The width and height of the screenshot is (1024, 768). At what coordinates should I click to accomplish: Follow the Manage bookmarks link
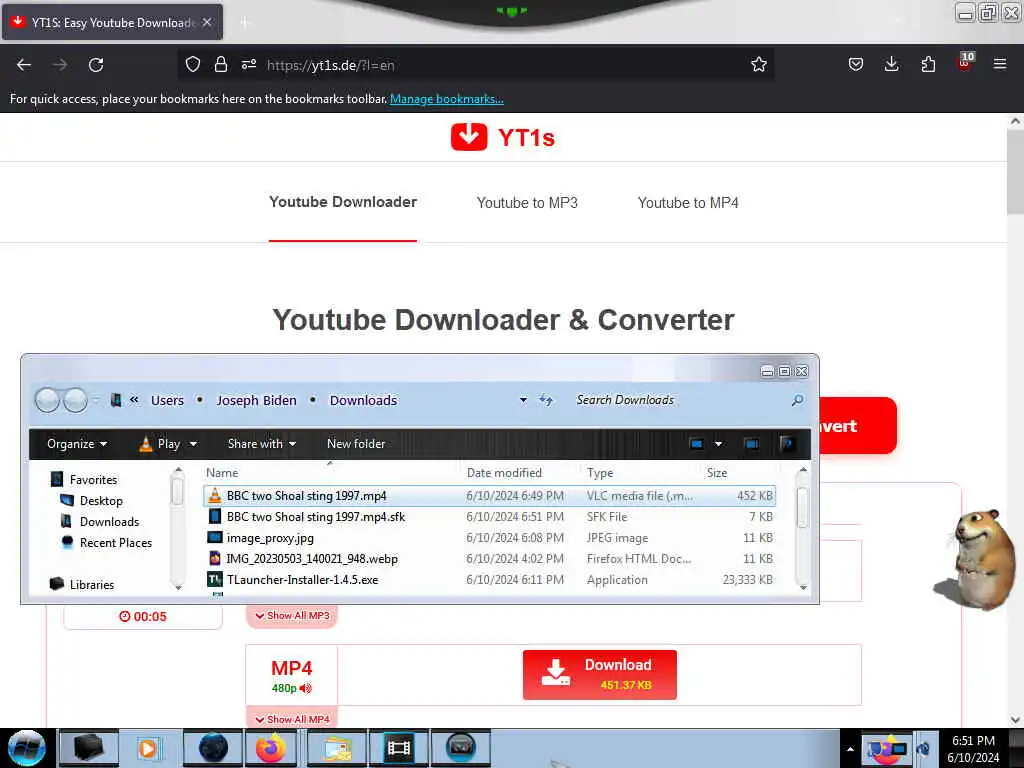(447, 99)
